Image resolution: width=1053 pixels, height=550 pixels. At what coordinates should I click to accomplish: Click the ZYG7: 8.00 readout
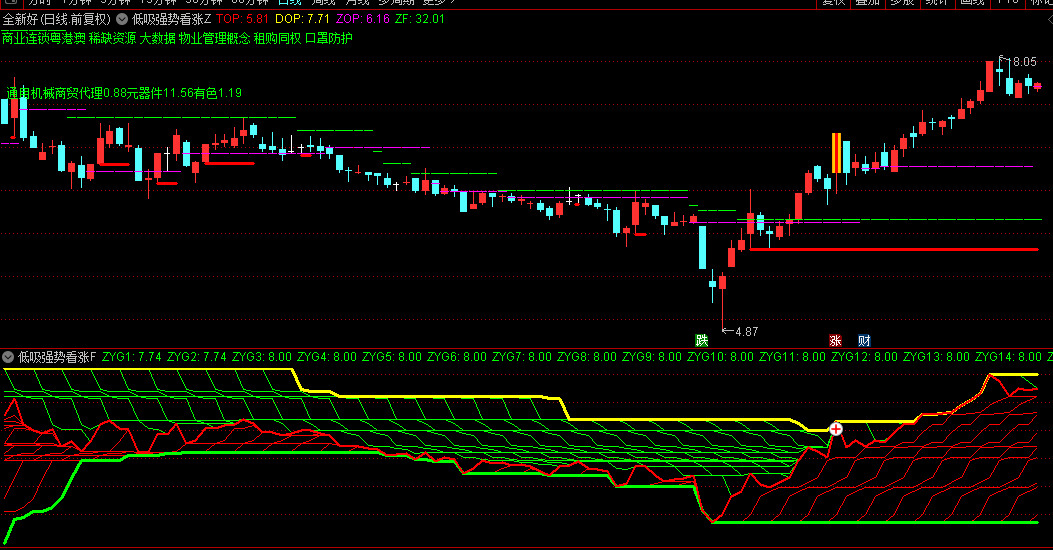(522, 357)
